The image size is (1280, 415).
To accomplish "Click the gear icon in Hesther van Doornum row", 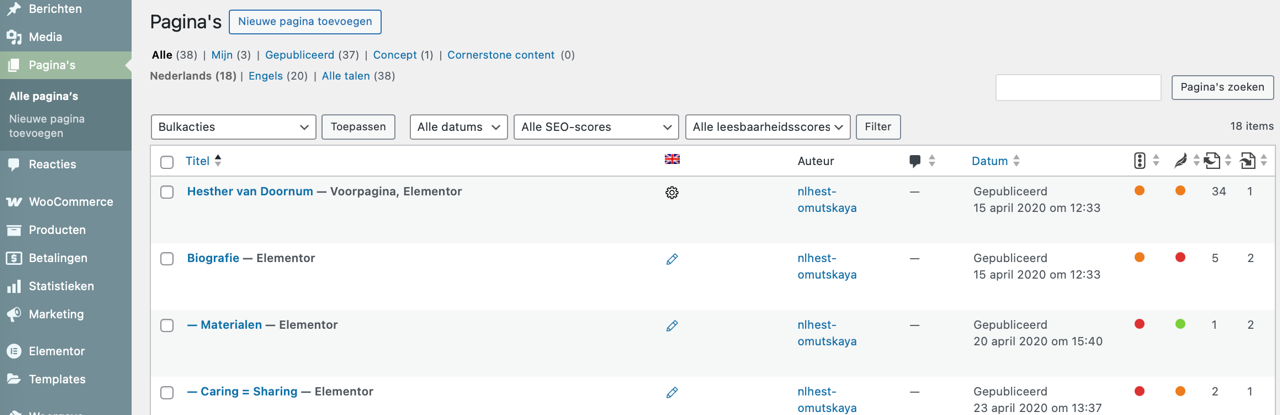I will pyautogui.click(x=672, y=192).
